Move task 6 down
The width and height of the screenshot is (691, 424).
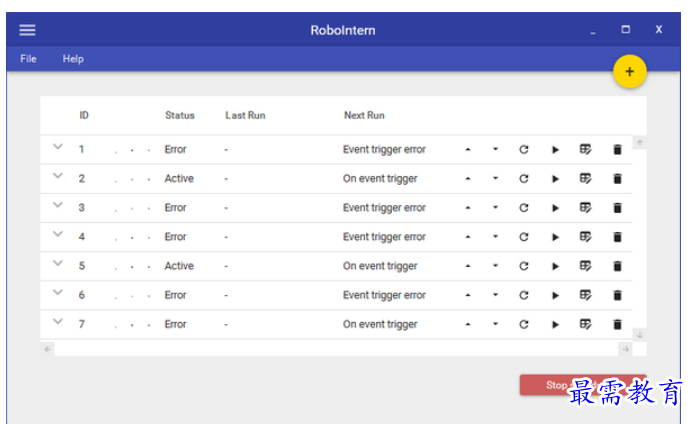(x=495, y=295)
